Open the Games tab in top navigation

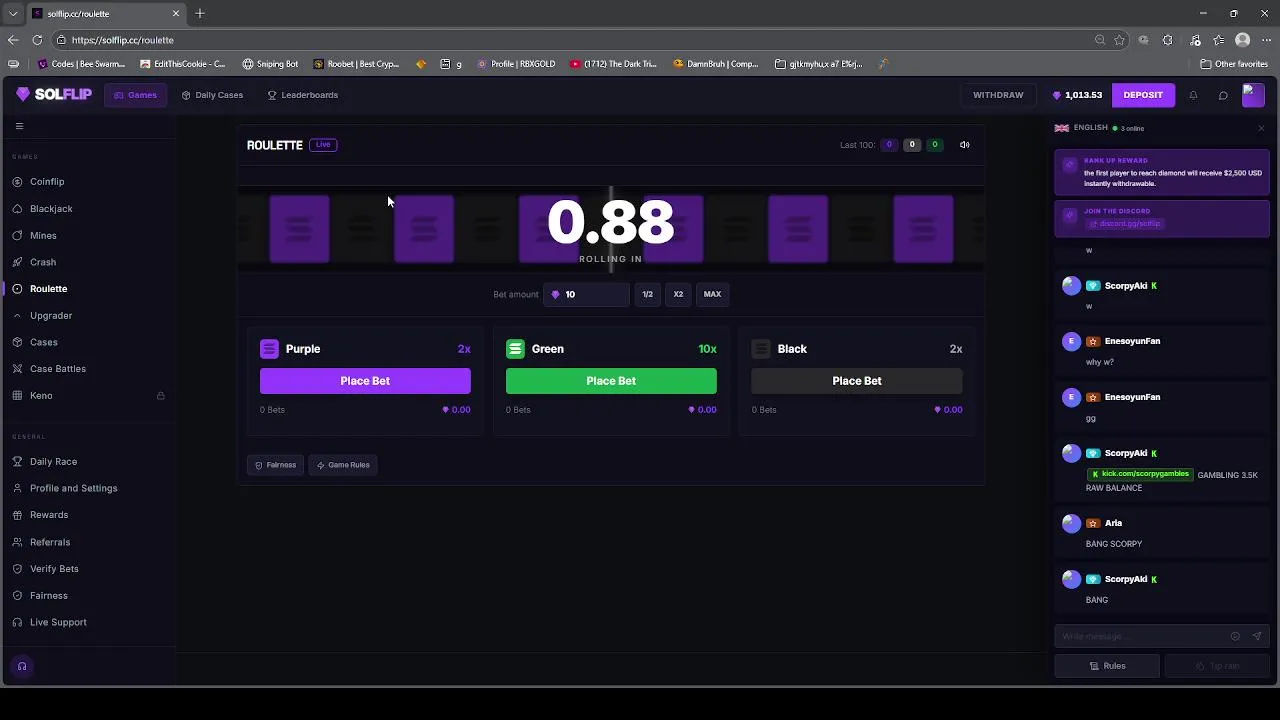point(135,95)
